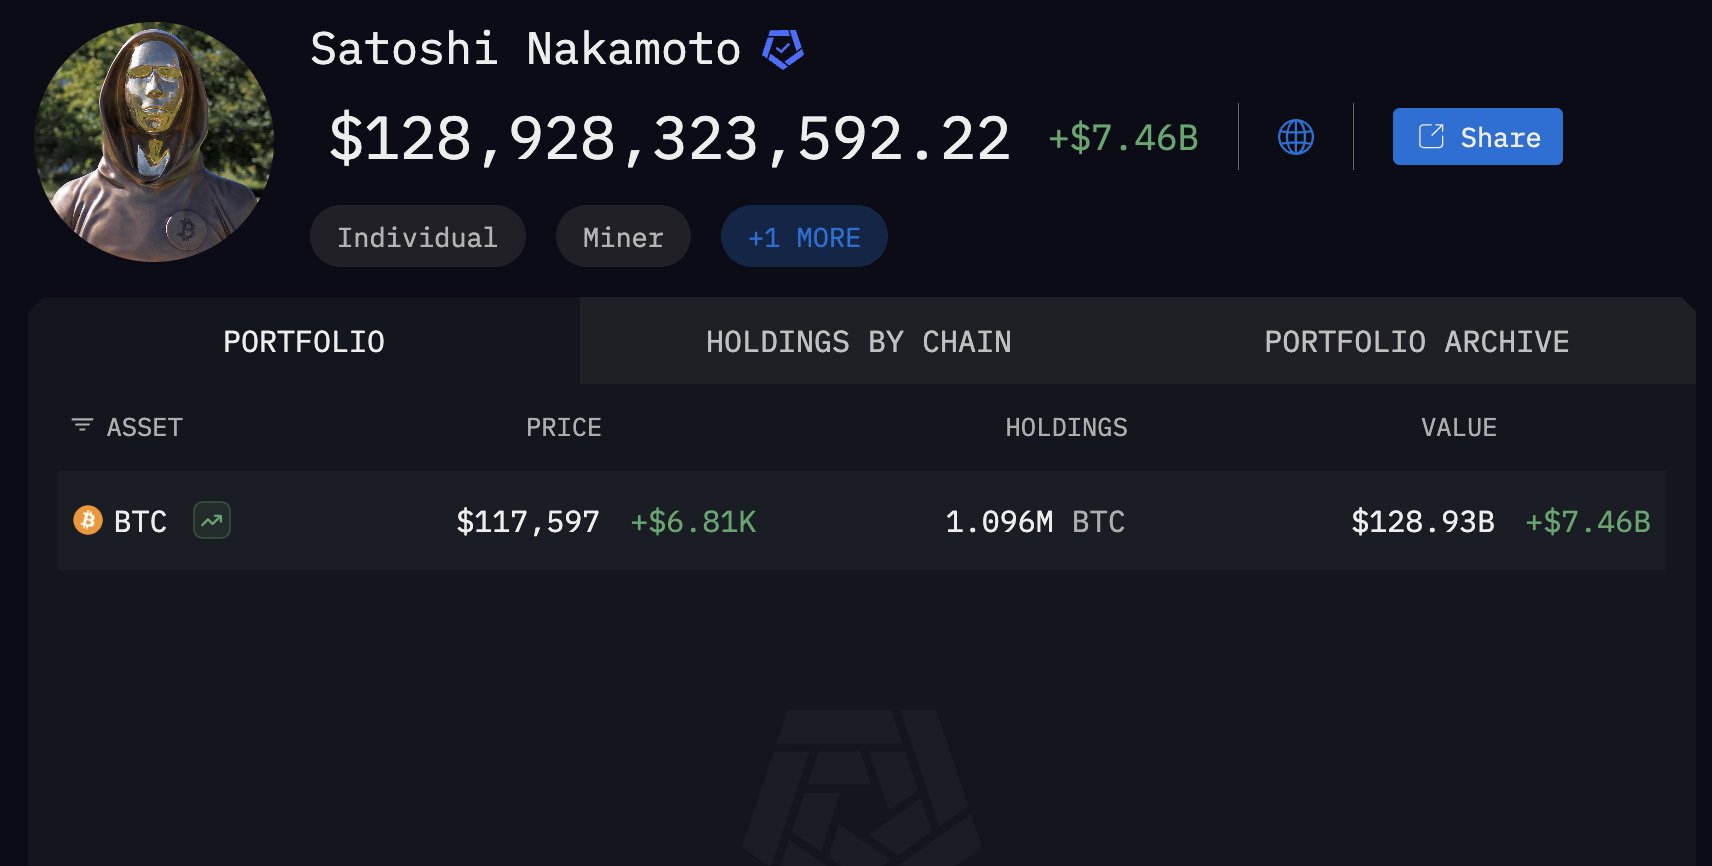The image size is (1712, 866).
Task: Click the HOLDINGS column header
Action: [1066, 426]
